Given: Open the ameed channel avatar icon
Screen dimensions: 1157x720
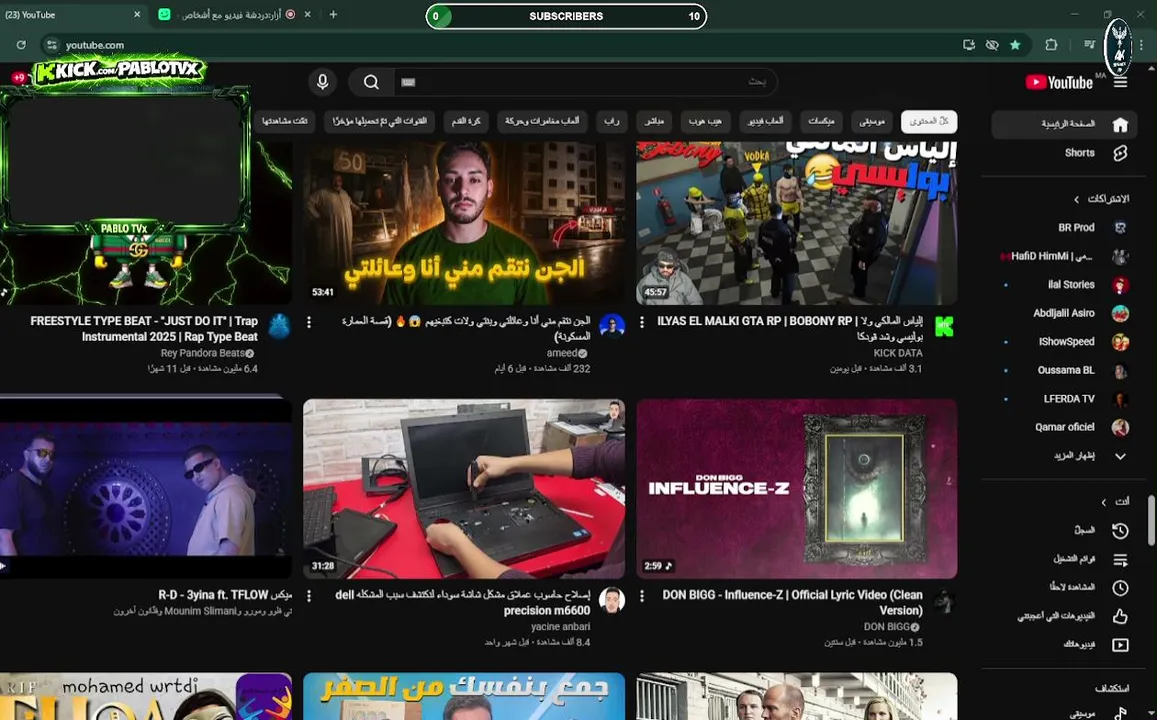Looking at the screenshot, I should pos(612,325).
